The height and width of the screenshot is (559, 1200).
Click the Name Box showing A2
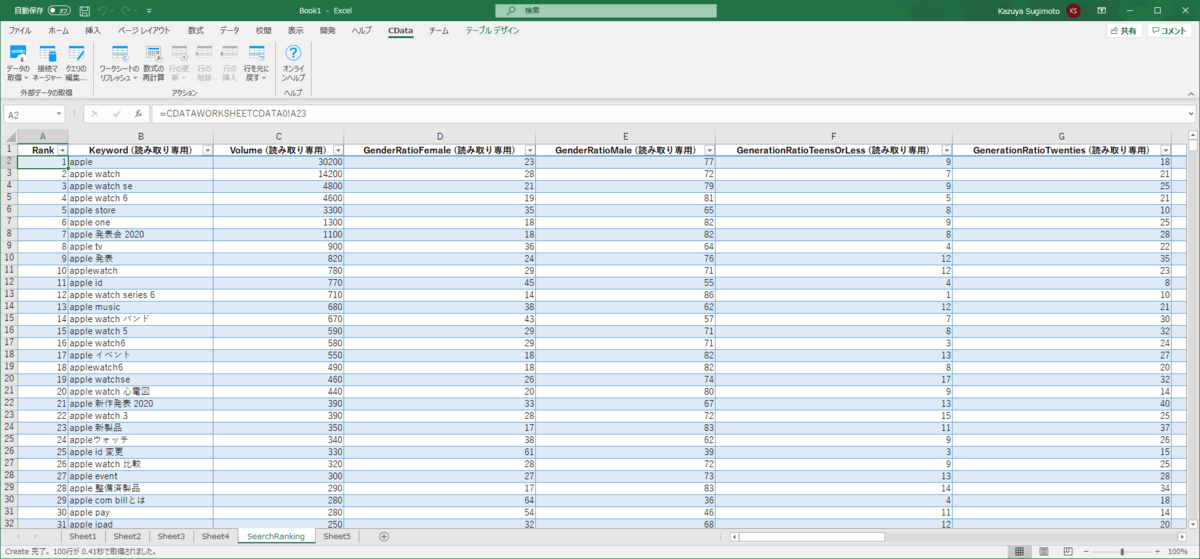(x=30, y=114)
